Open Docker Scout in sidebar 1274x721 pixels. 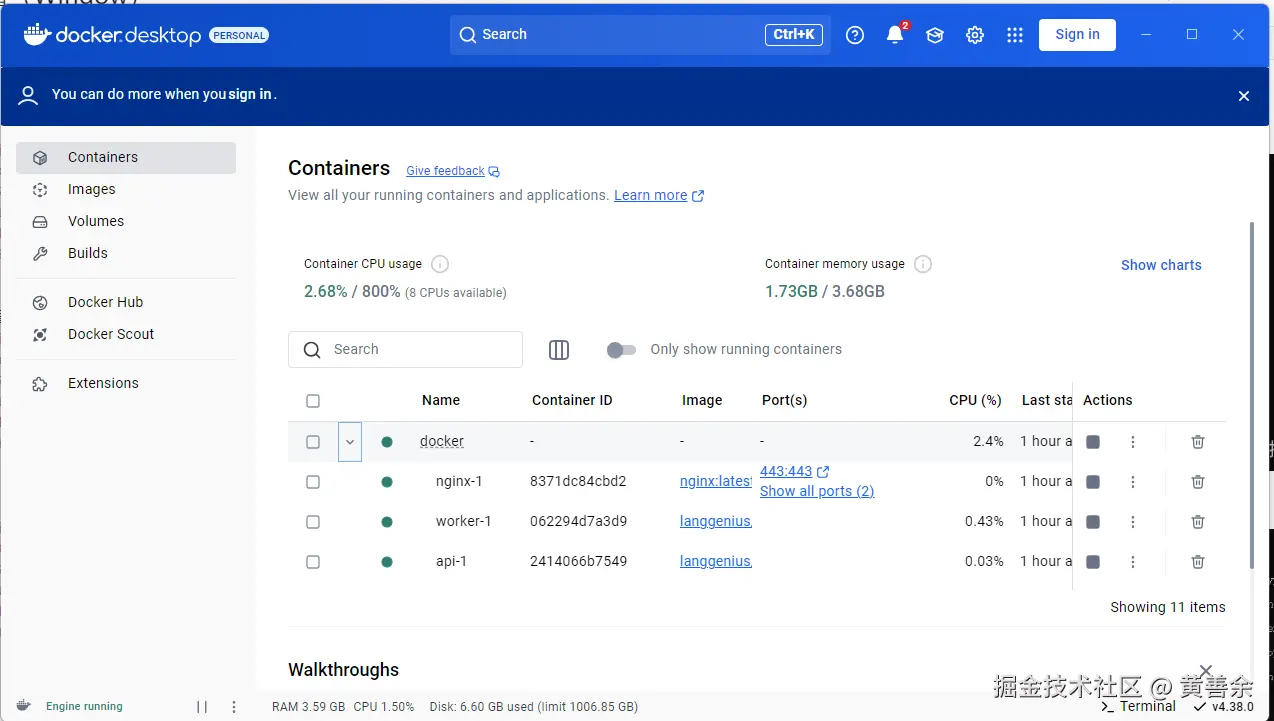coord(126,335)
